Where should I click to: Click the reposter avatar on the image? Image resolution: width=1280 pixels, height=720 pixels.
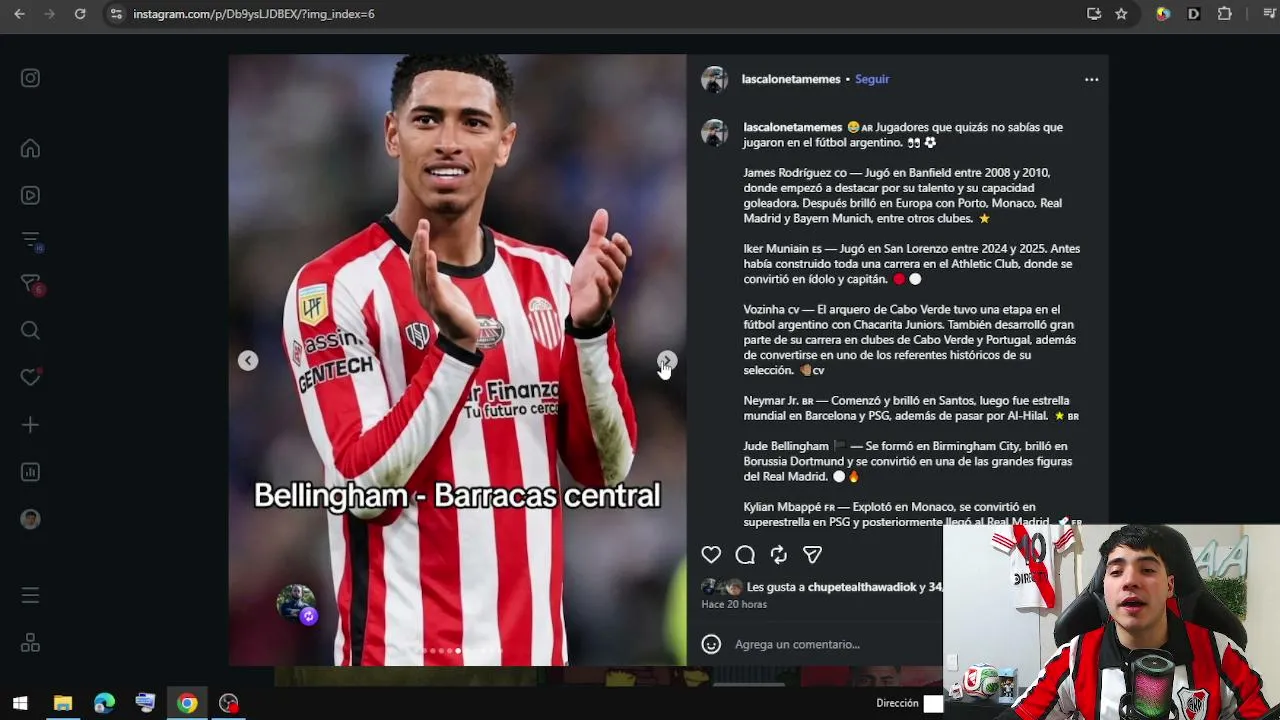click(296, 604)
